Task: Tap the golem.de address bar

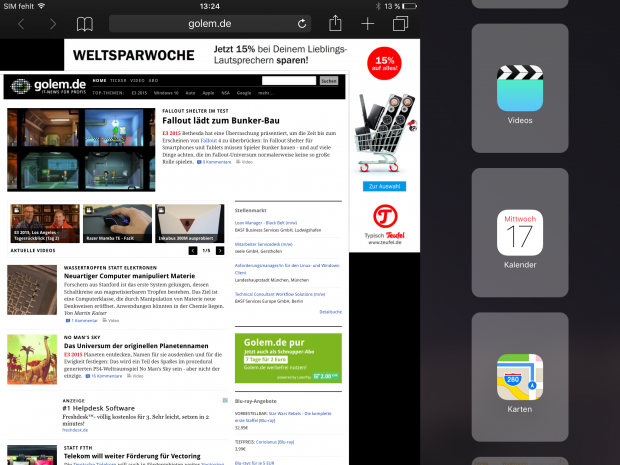Action: point(210,24)
